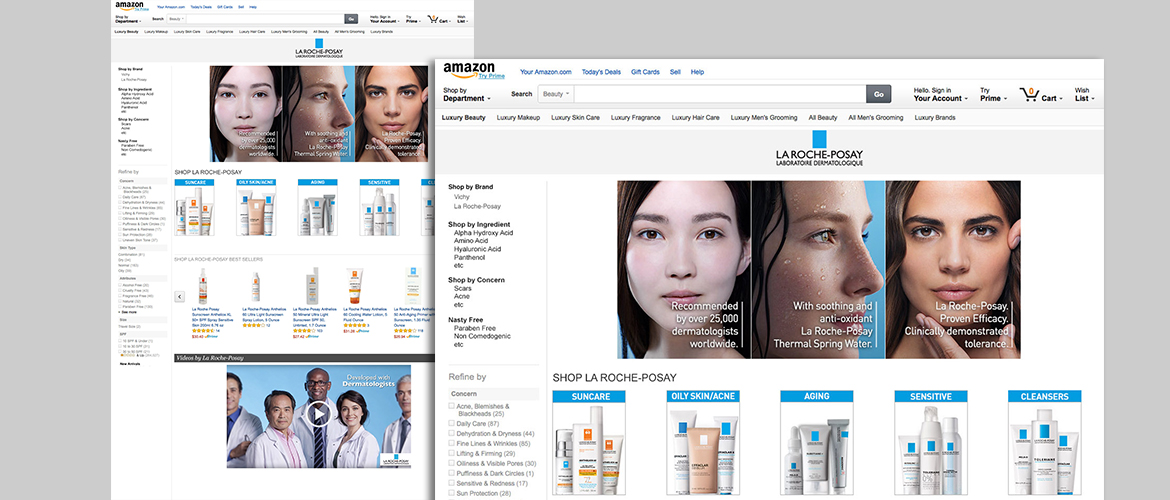Click the Amazon logo in the small background page
1170x500 pixels.
[129, 5]
